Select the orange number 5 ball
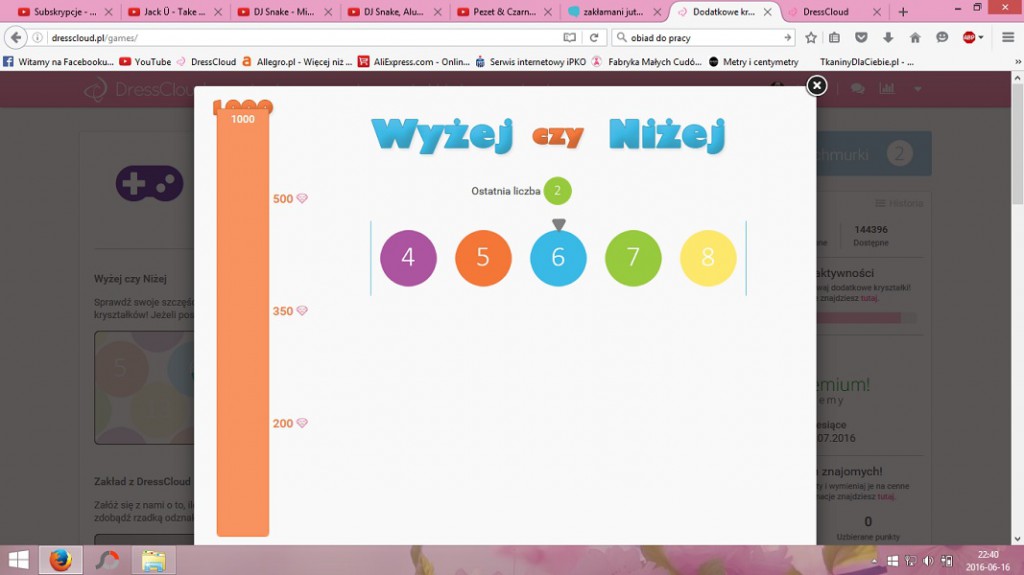The image size is (1024, 575). [483, 258]
